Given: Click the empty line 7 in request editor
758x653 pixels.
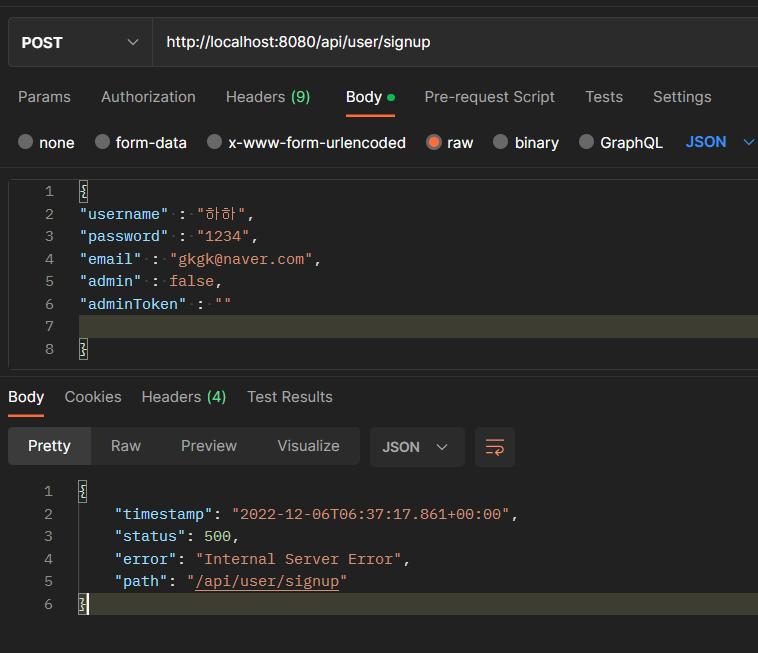Looking at the screenshot, I should click(x=418, y=327).
